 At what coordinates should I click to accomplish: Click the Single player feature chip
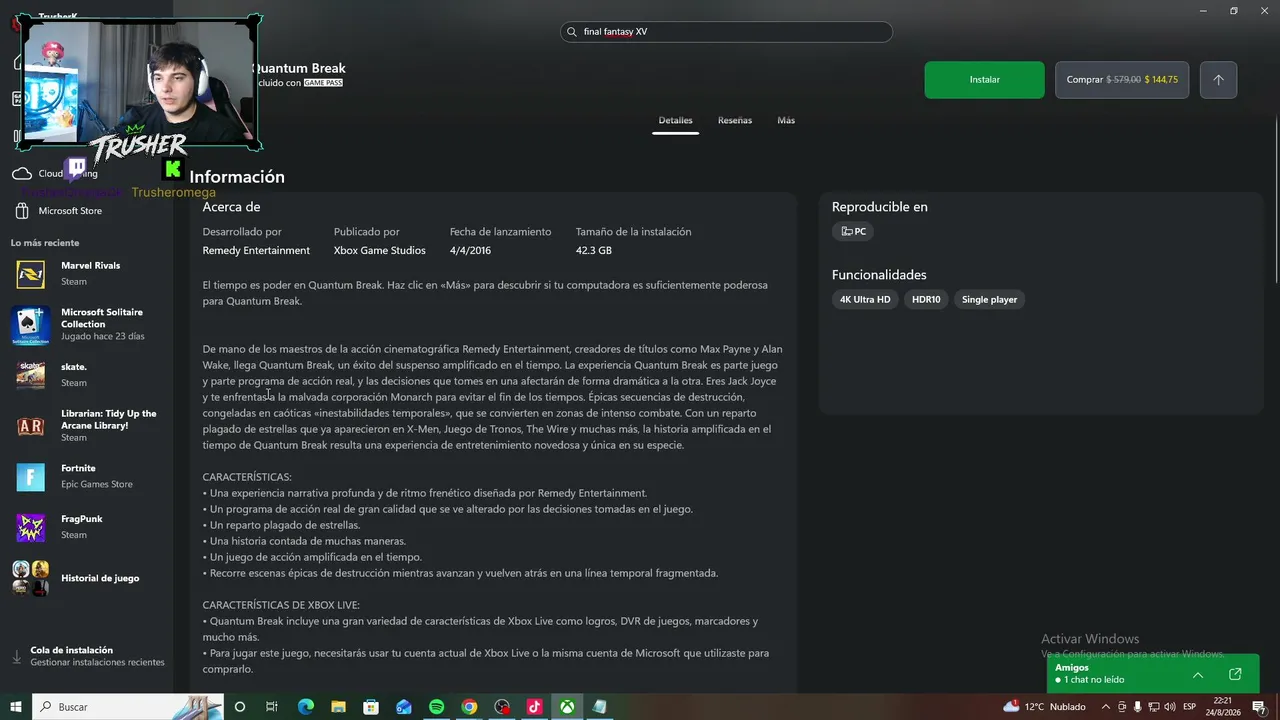pyautogui.click(x=989, y=299)
